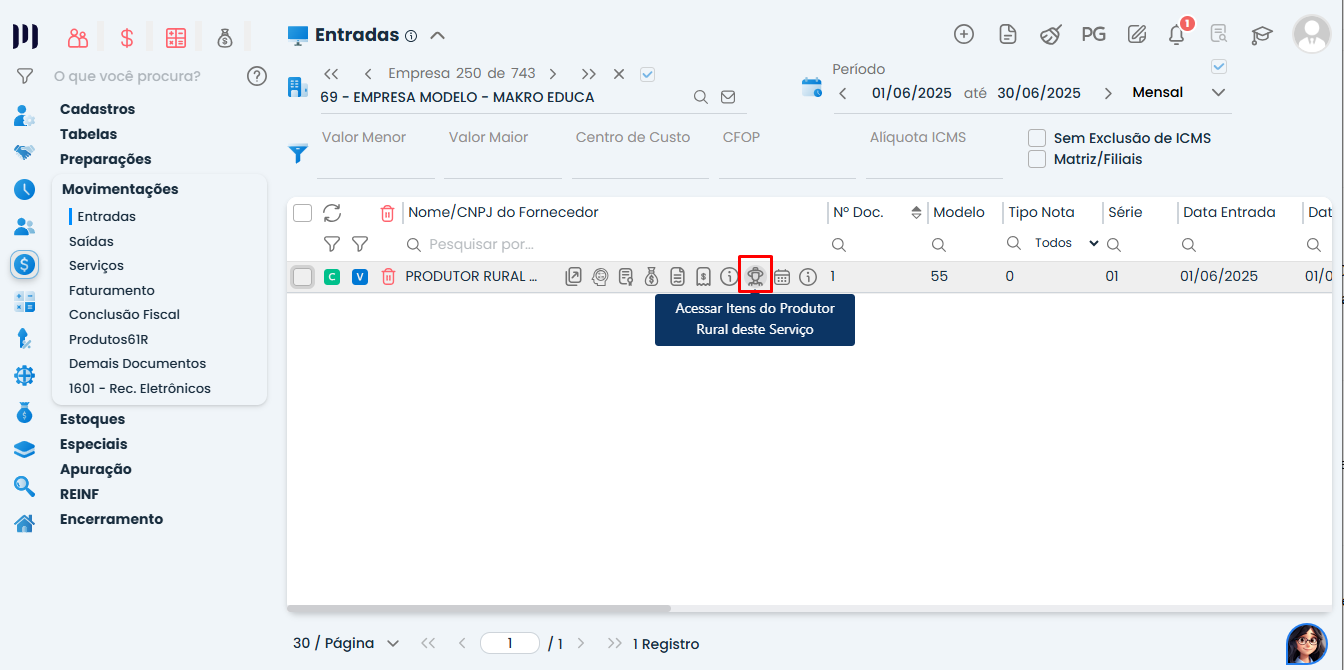
Task: Click the horizontal scrollbar of the table
Action: 479,608
